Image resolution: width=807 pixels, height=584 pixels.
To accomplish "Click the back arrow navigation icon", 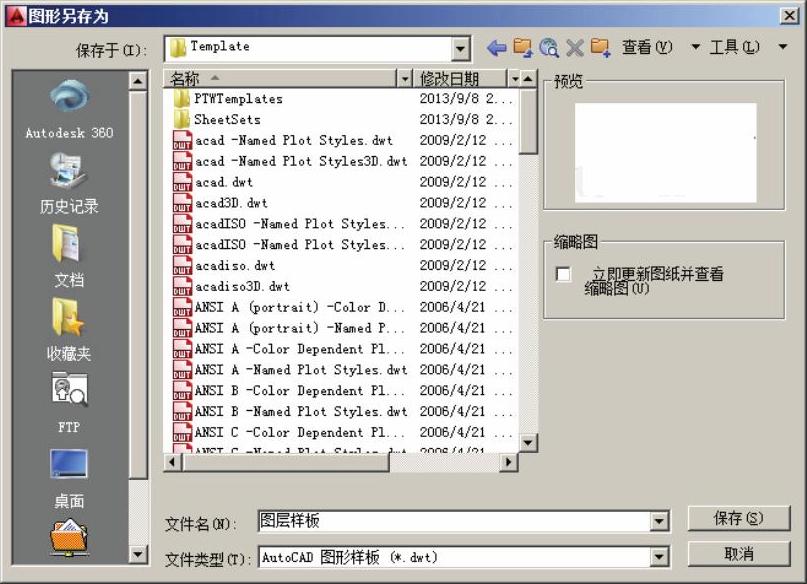I will 496,47.
